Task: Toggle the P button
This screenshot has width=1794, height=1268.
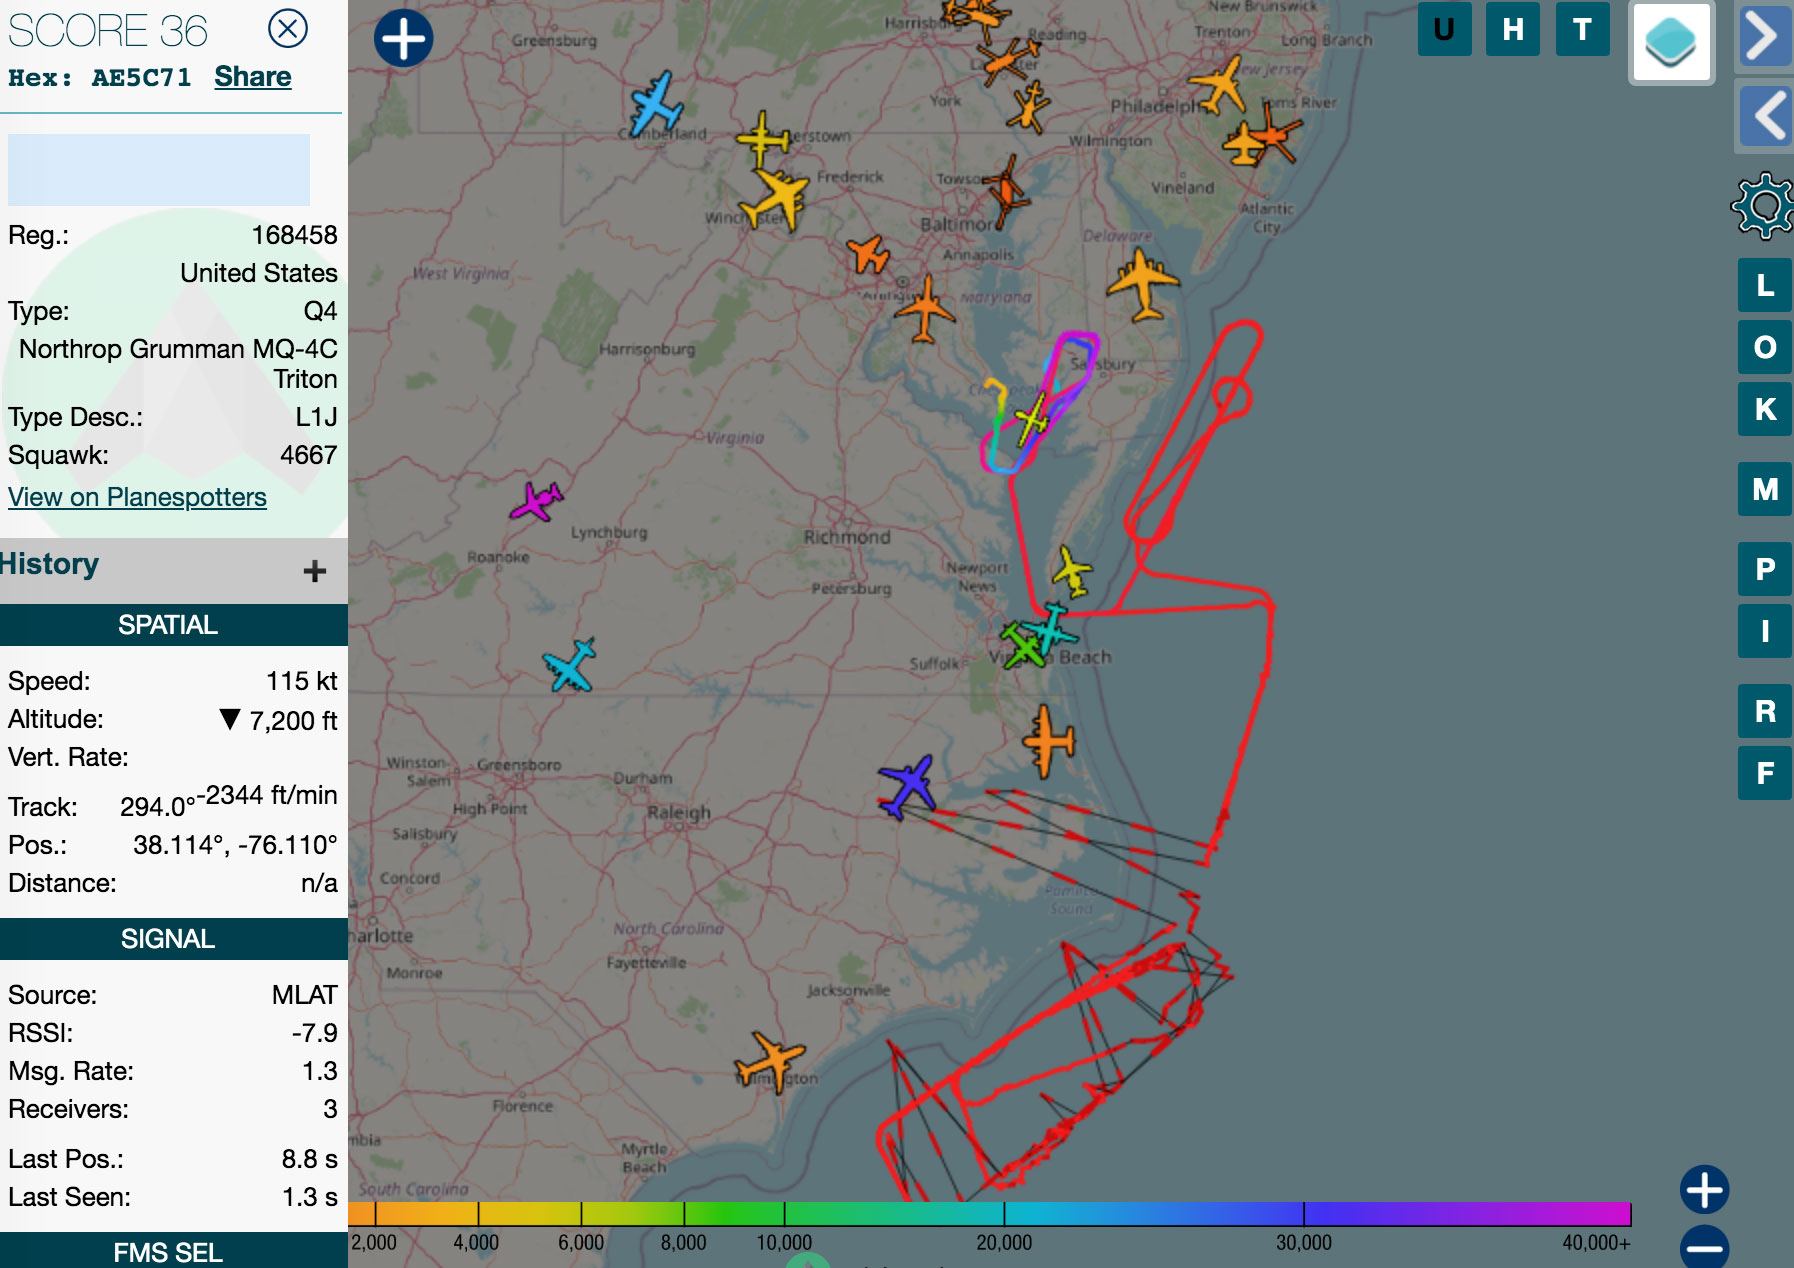Action: (1765, 569)
